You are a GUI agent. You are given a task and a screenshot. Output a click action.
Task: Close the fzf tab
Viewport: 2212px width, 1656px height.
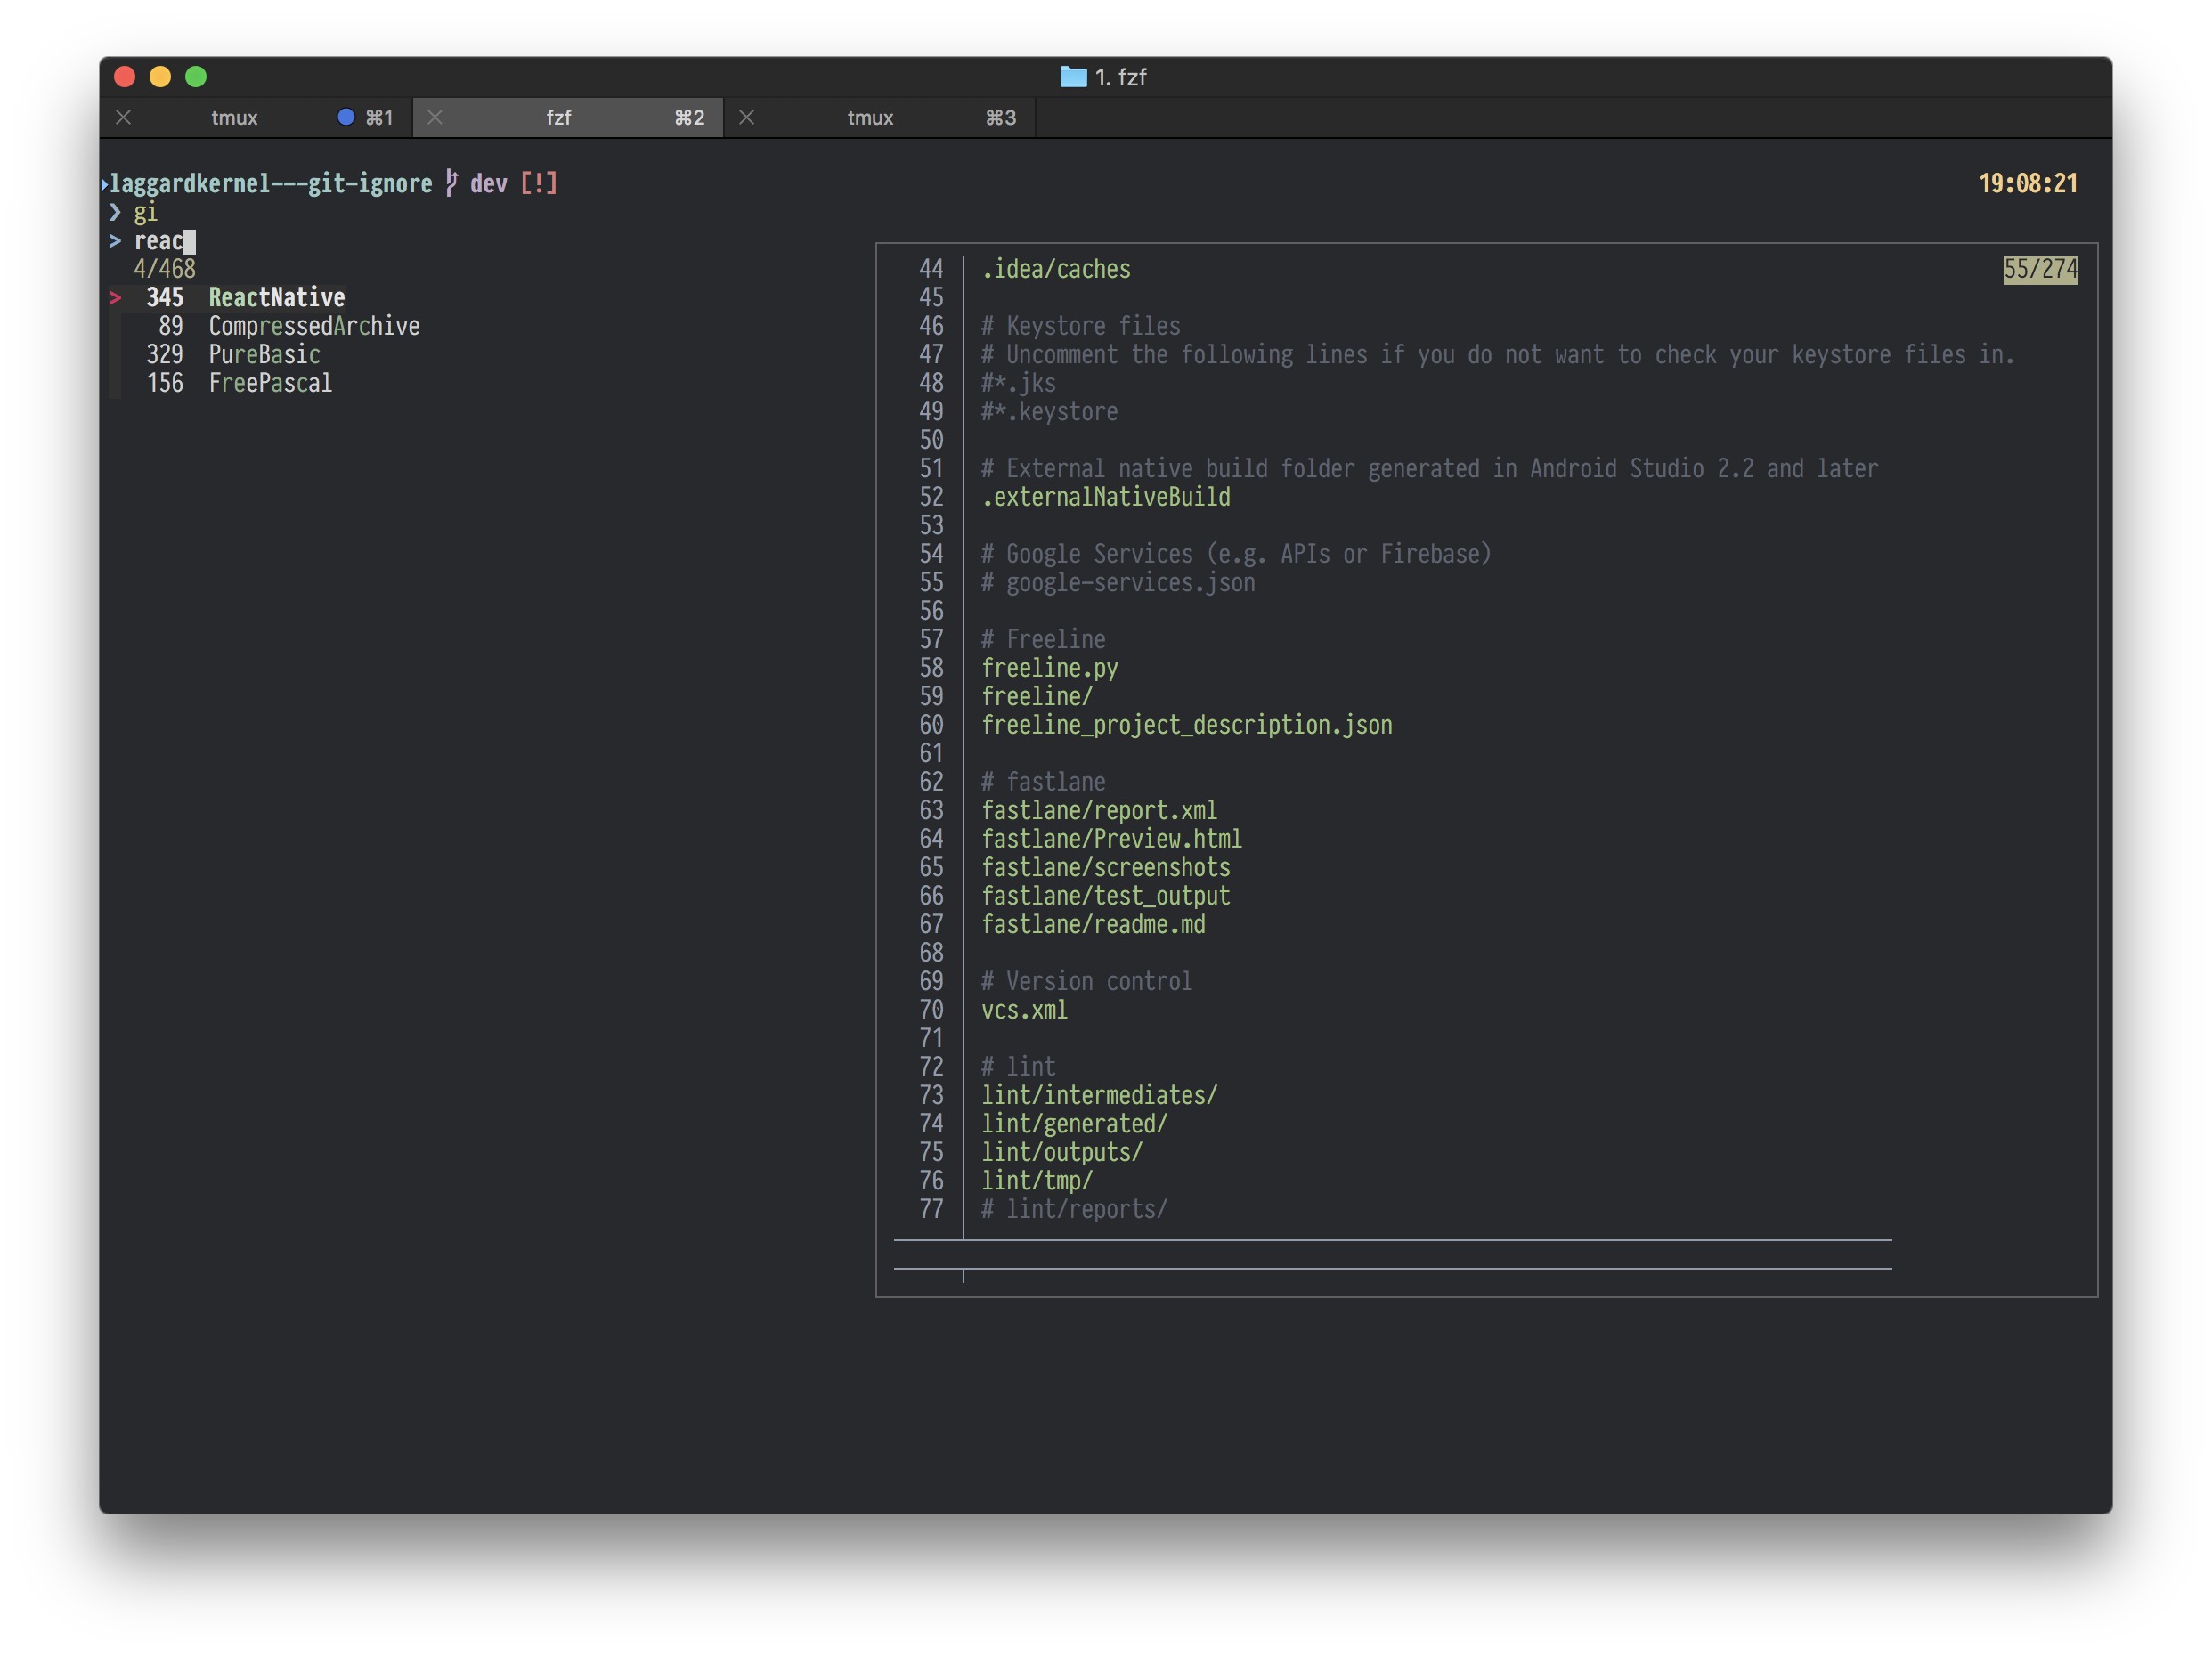click(x=435, y=117)
